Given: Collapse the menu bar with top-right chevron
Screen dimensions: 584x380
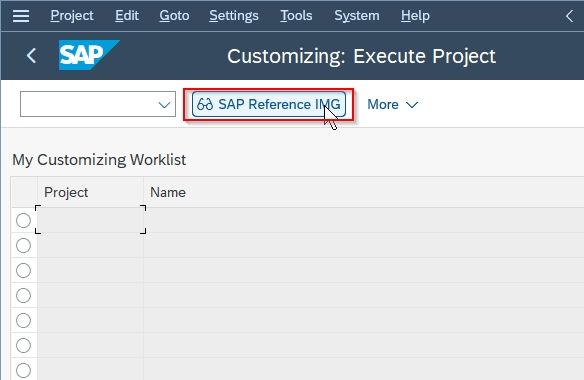Looking at the screenshot, I should [x=569, y=16].
